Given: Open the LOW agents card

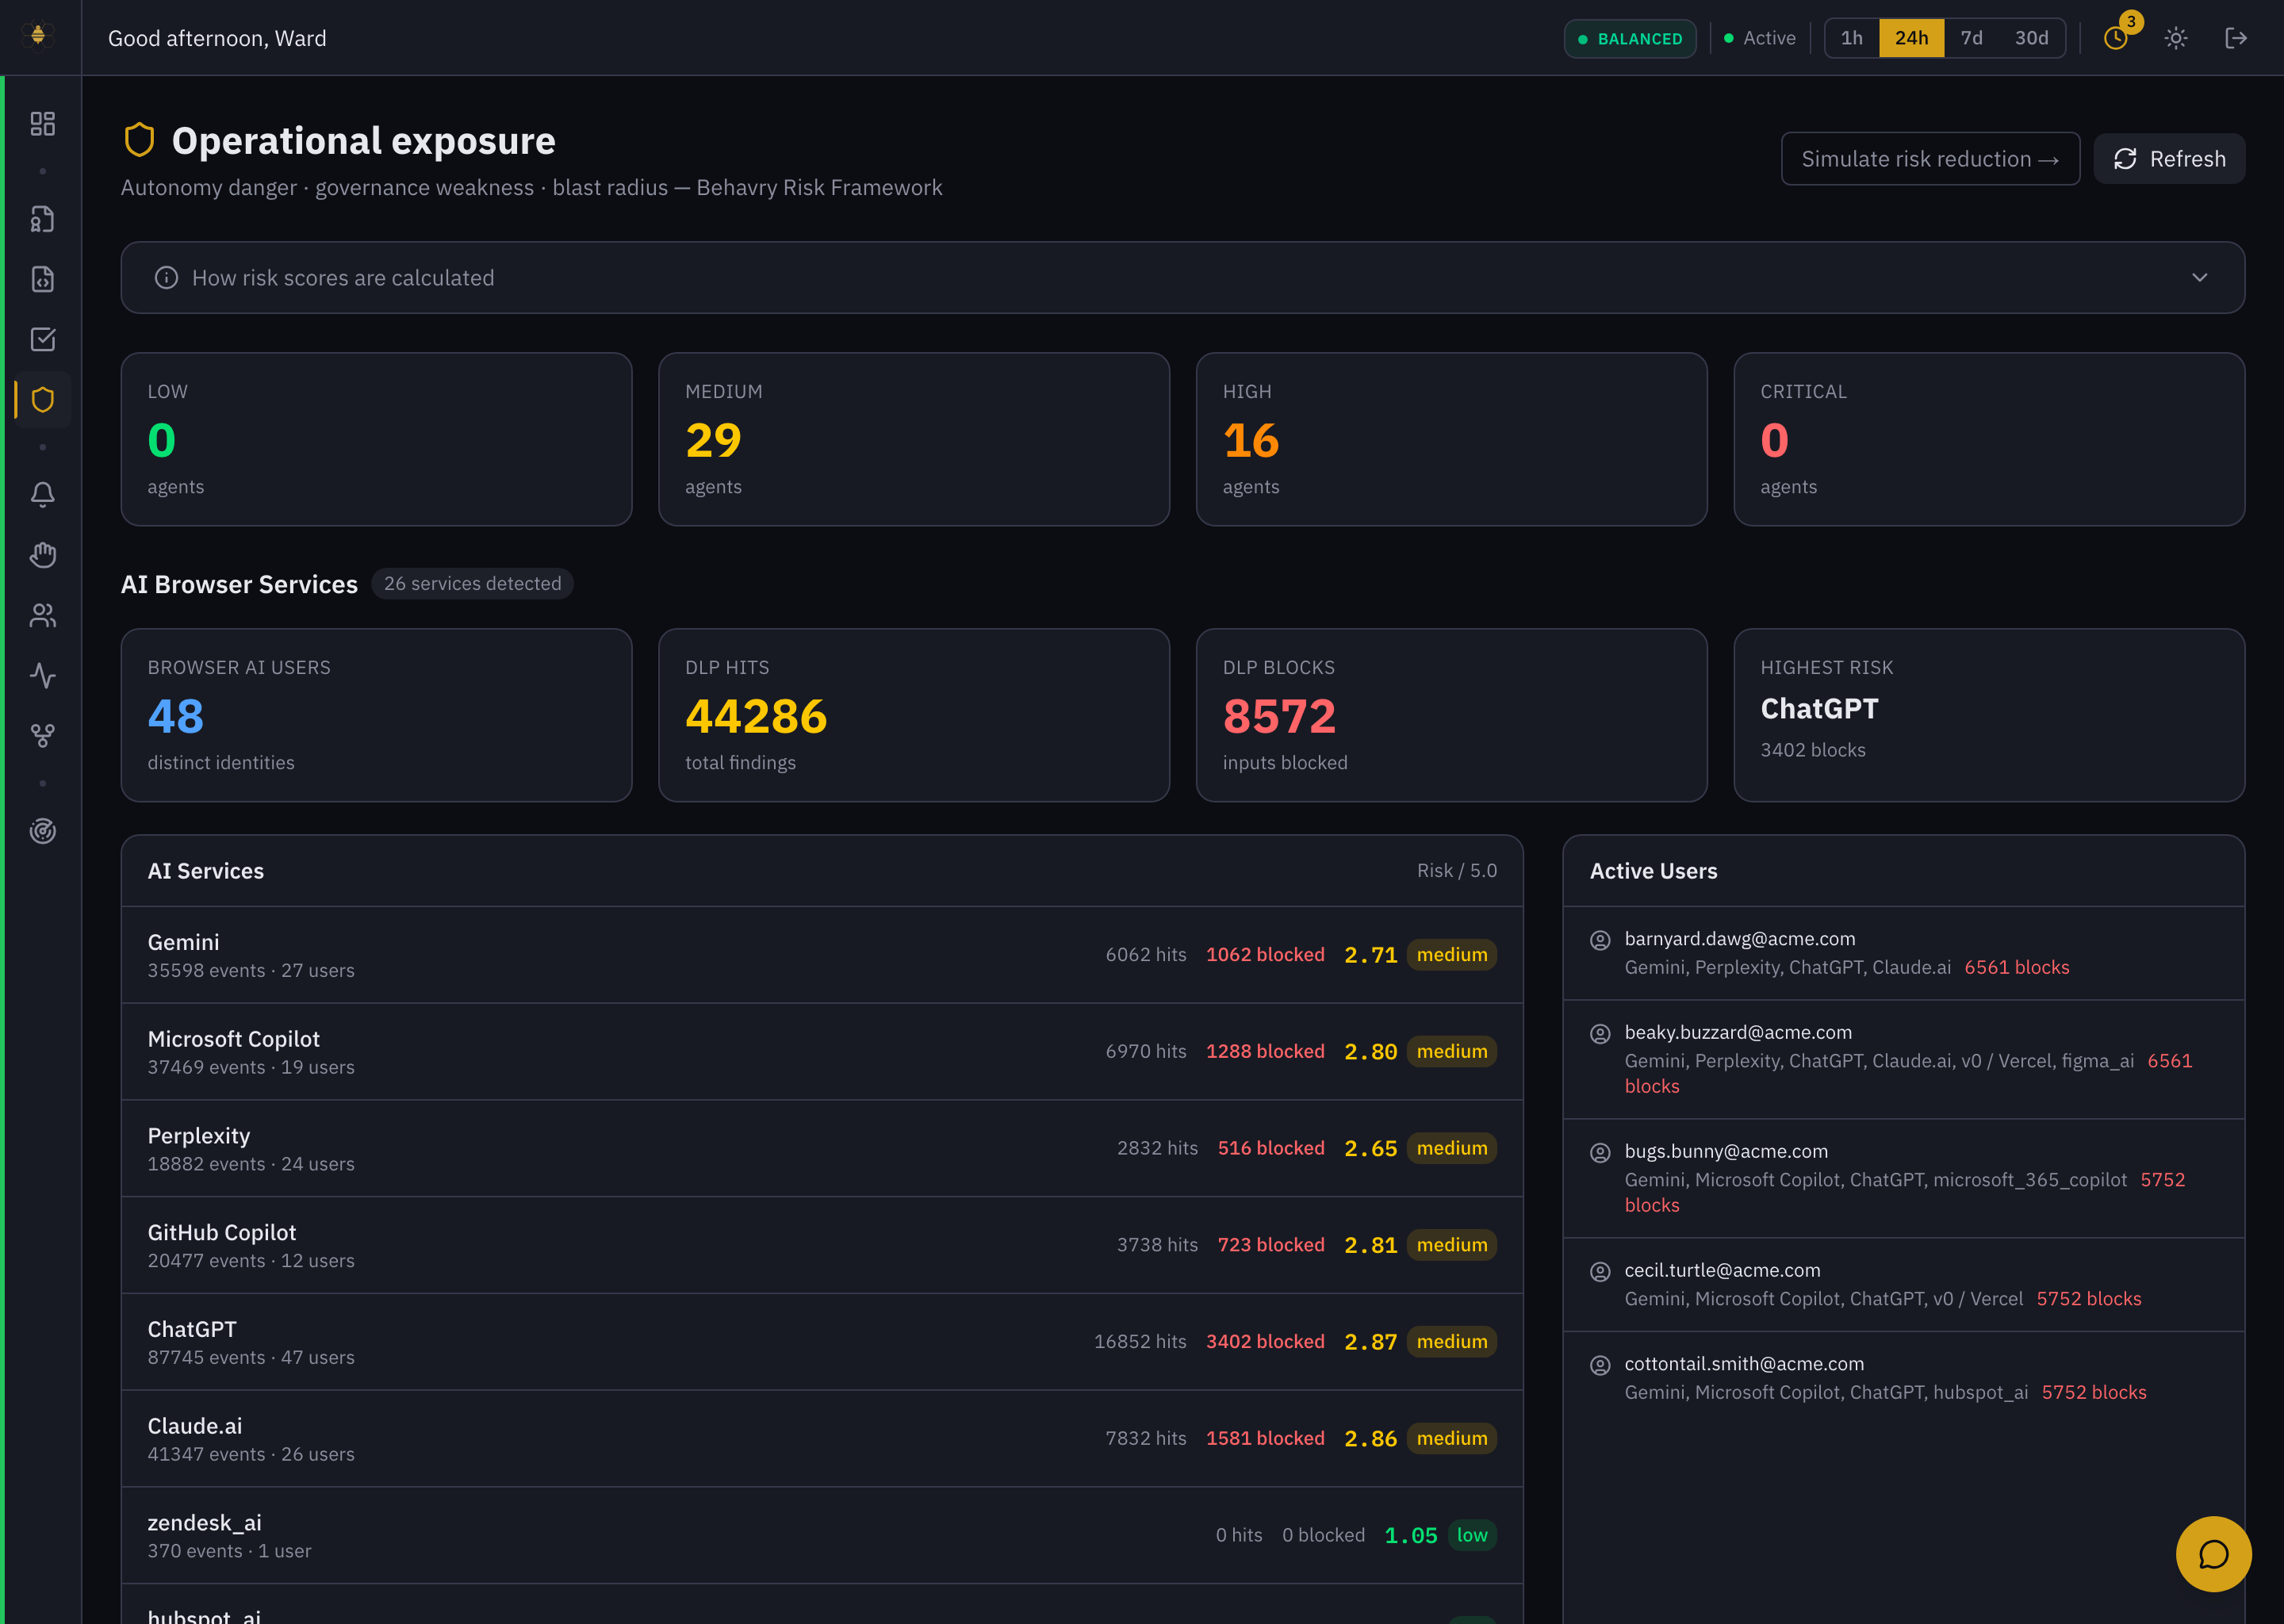Looking at the screenshot, I should pyautogui.click(x=376, y=439).
